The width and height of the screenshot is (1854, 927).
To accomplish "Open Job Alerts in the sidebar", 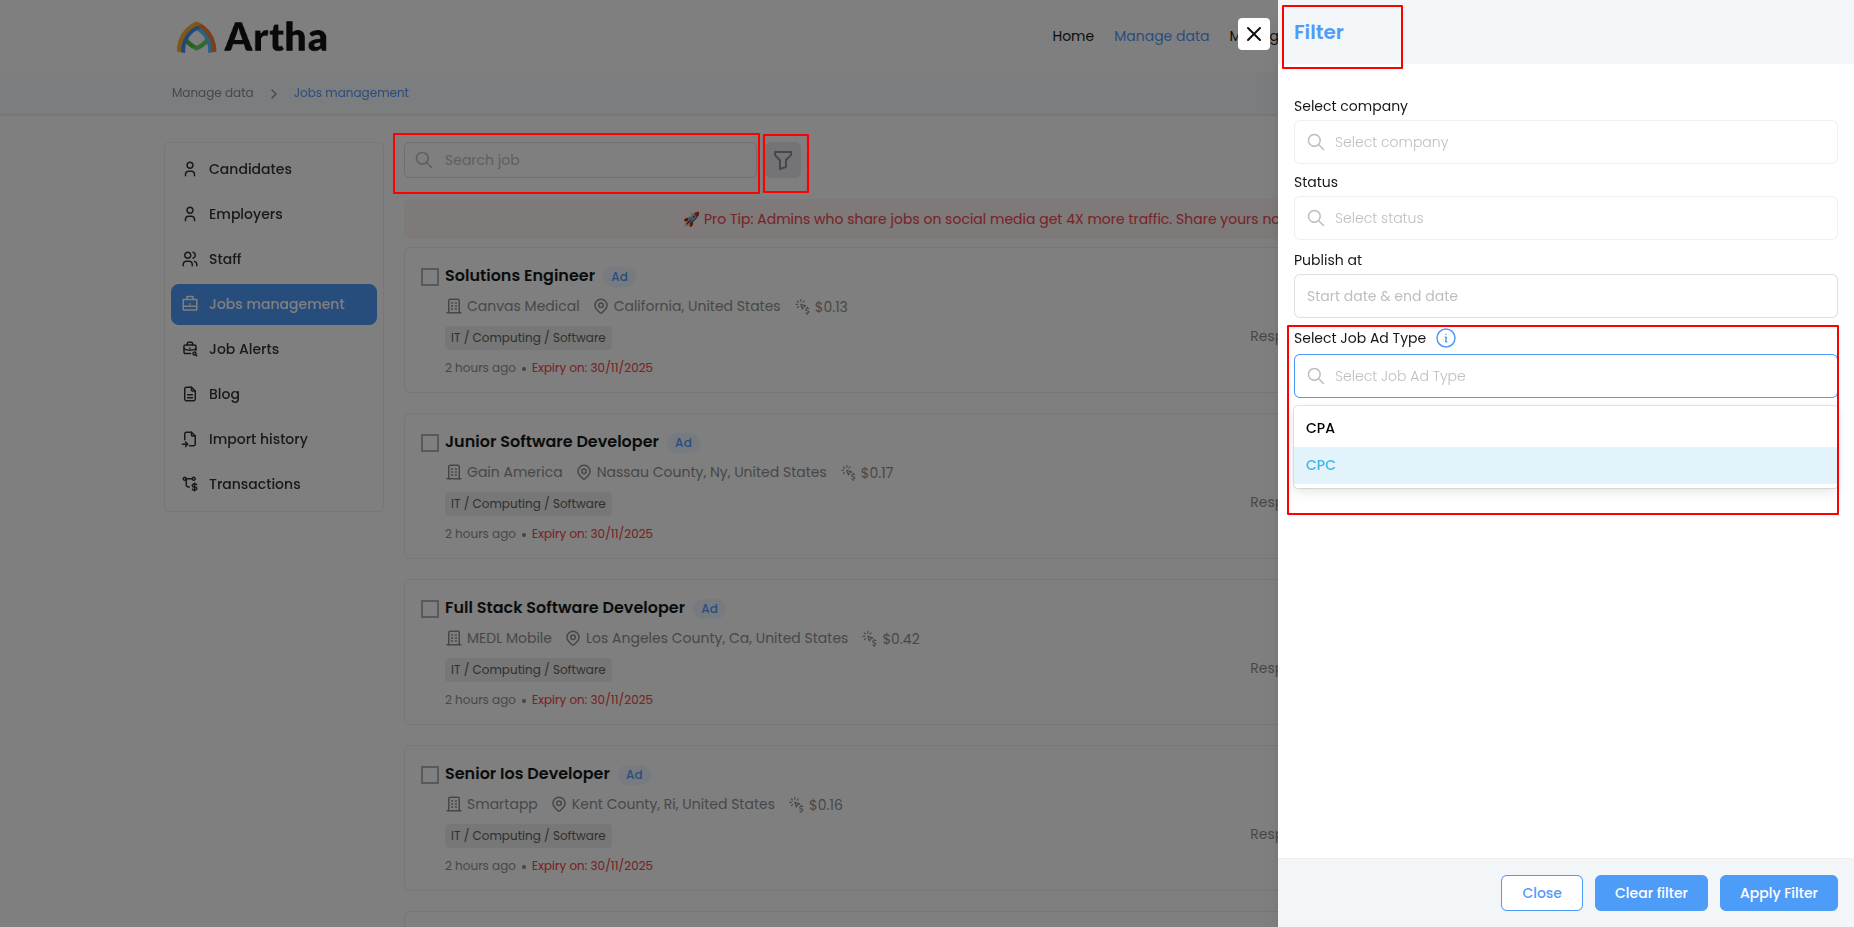I will pos(243,349).
